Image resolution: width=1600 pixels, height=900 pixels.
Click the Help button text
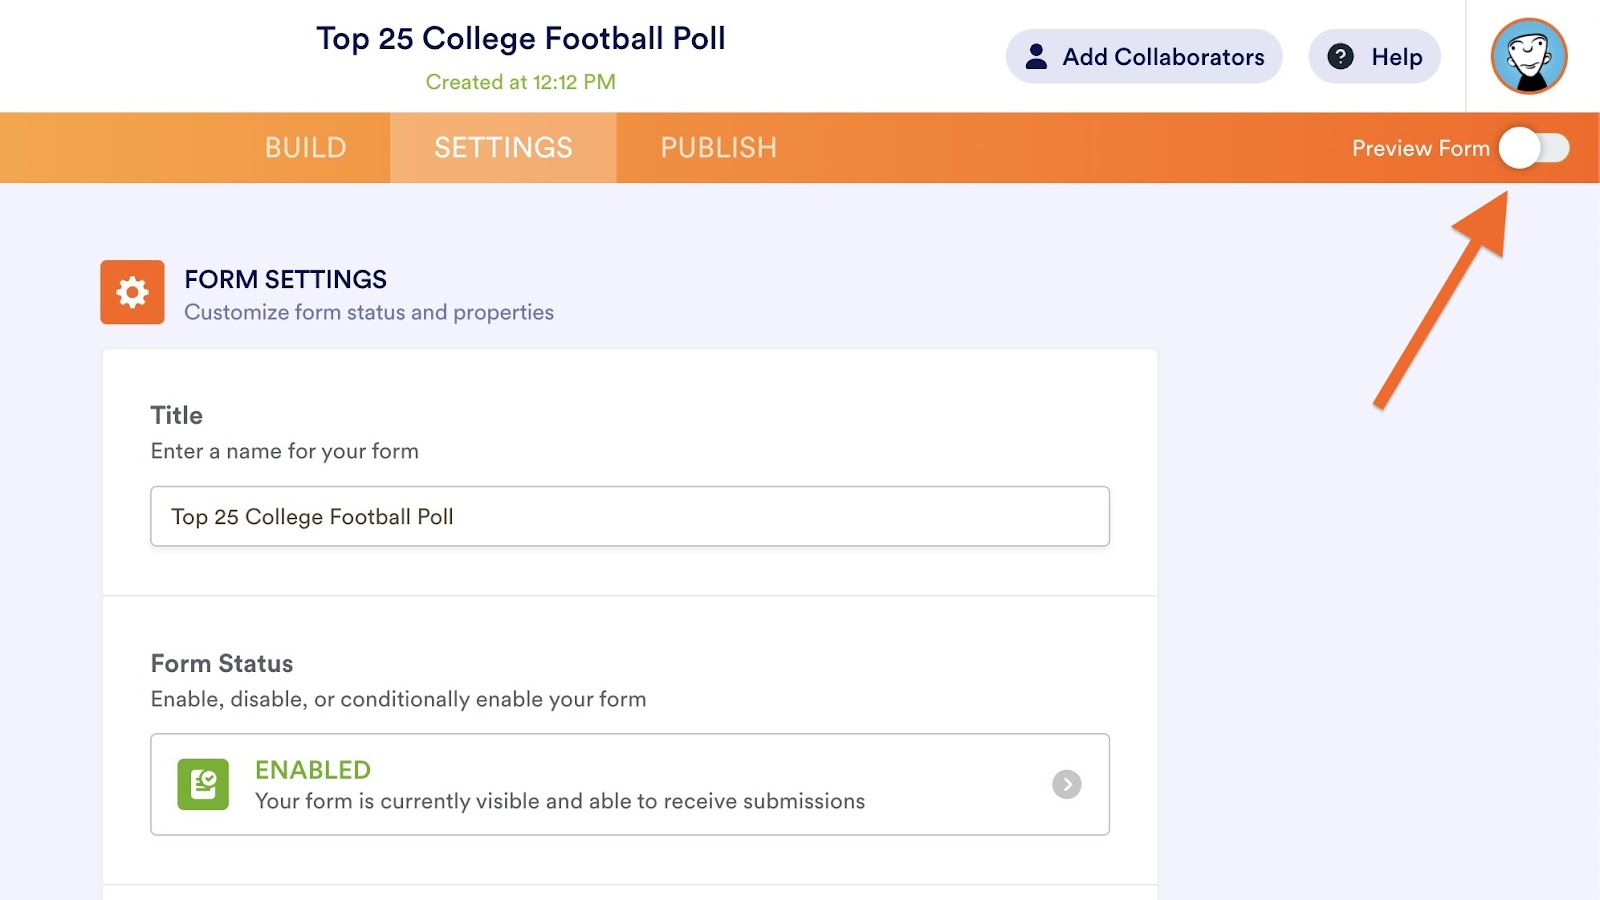click(x=1396, y=57)
